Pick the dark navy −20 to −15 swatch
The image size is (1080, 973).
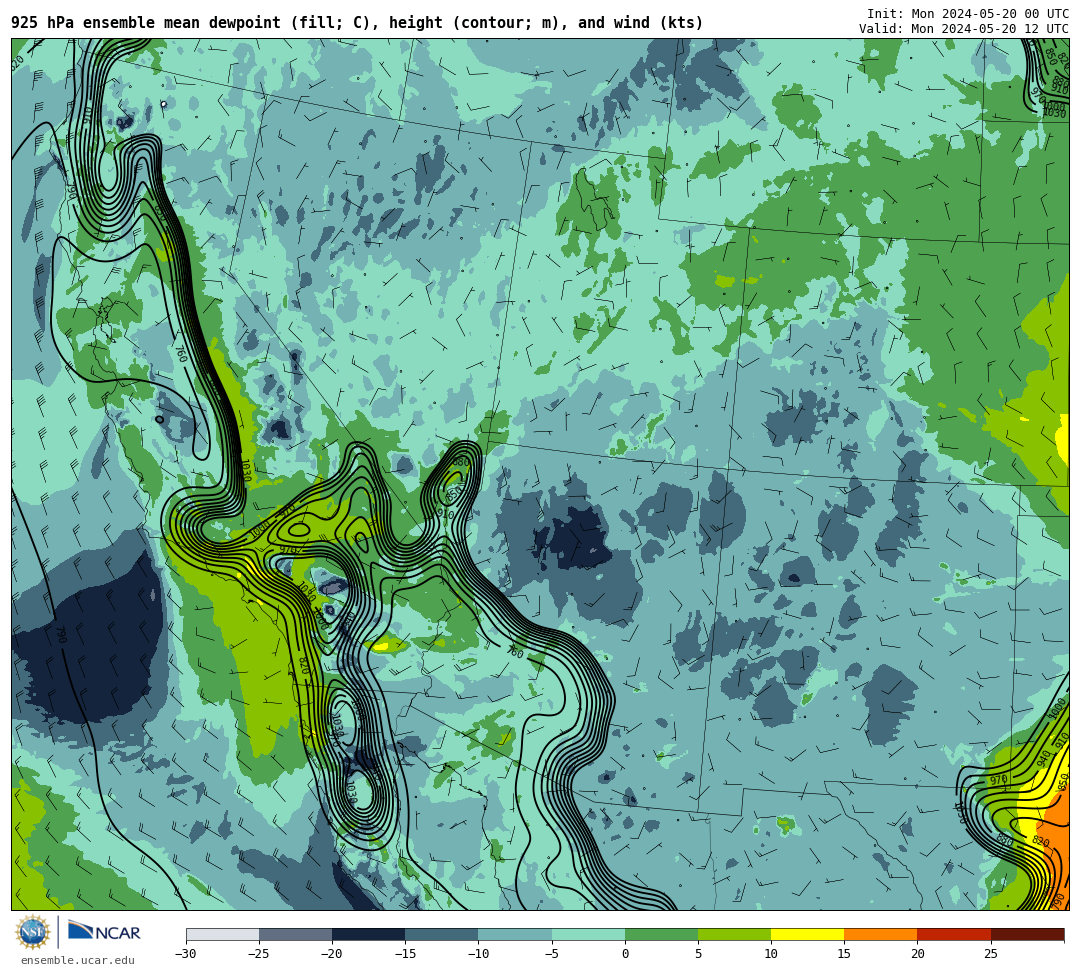[368, 934]
